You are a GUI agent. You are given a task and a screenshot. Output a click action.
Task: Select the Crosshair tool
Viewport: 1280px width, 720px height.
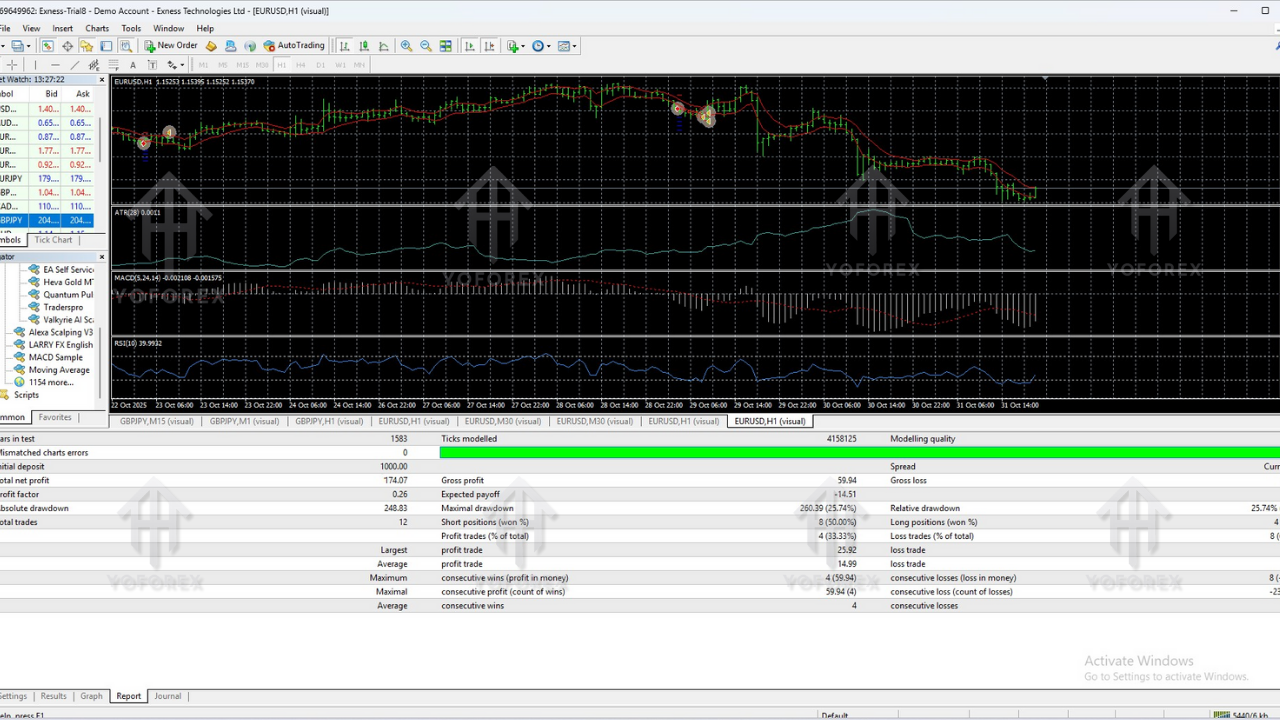(13, 65)
